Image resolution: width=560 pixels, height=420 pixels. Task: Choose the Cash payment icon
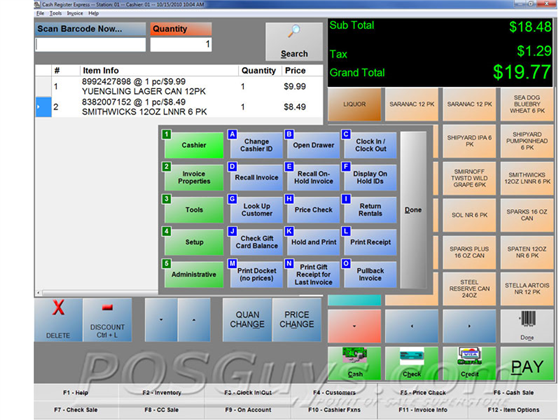click(355, 363)
